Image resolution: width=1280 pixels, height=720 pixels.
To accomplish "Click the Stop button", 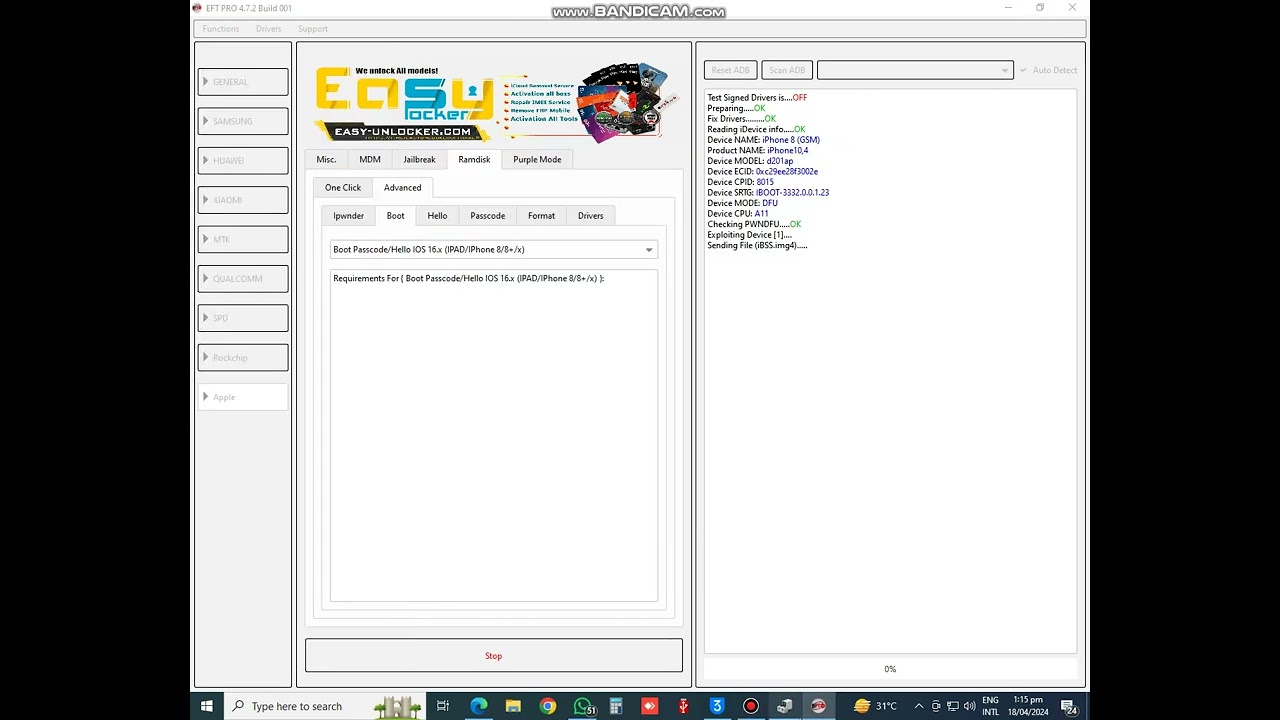I will 494,656.
